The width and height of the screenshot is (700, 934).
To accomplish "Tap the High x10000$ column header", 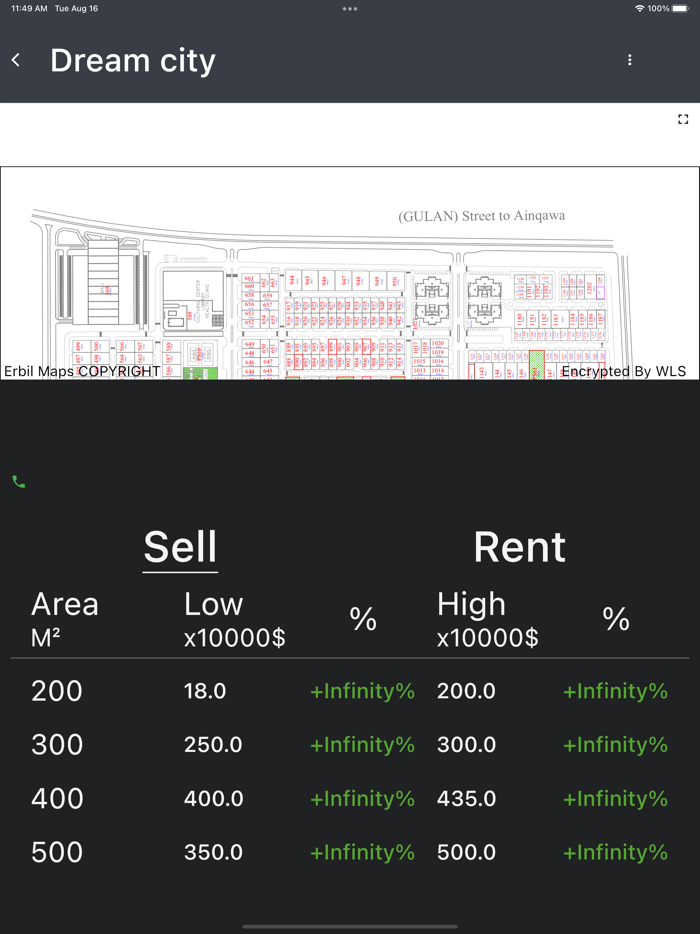I will 488,619.
